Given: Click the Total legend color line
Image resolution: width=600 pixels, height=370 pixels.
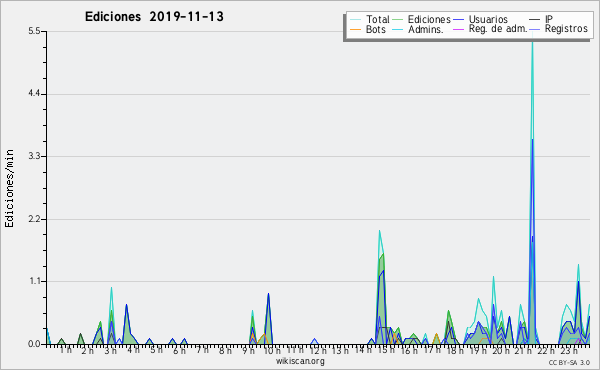Looking at the screenshot, I should pos(355,20).
